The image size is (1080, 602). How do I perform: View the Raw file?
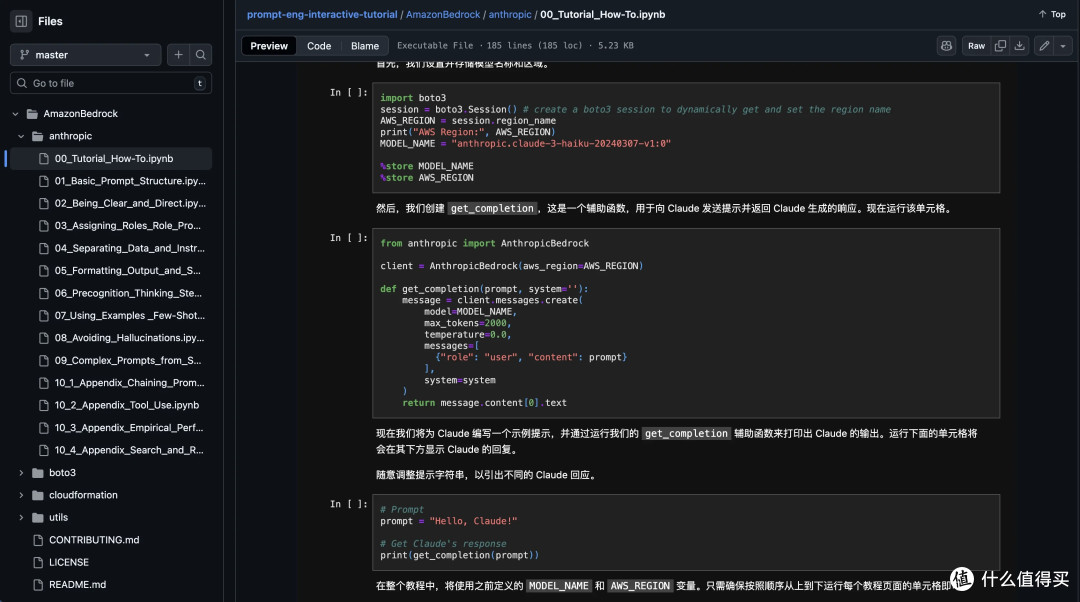[x=976, y=46]
